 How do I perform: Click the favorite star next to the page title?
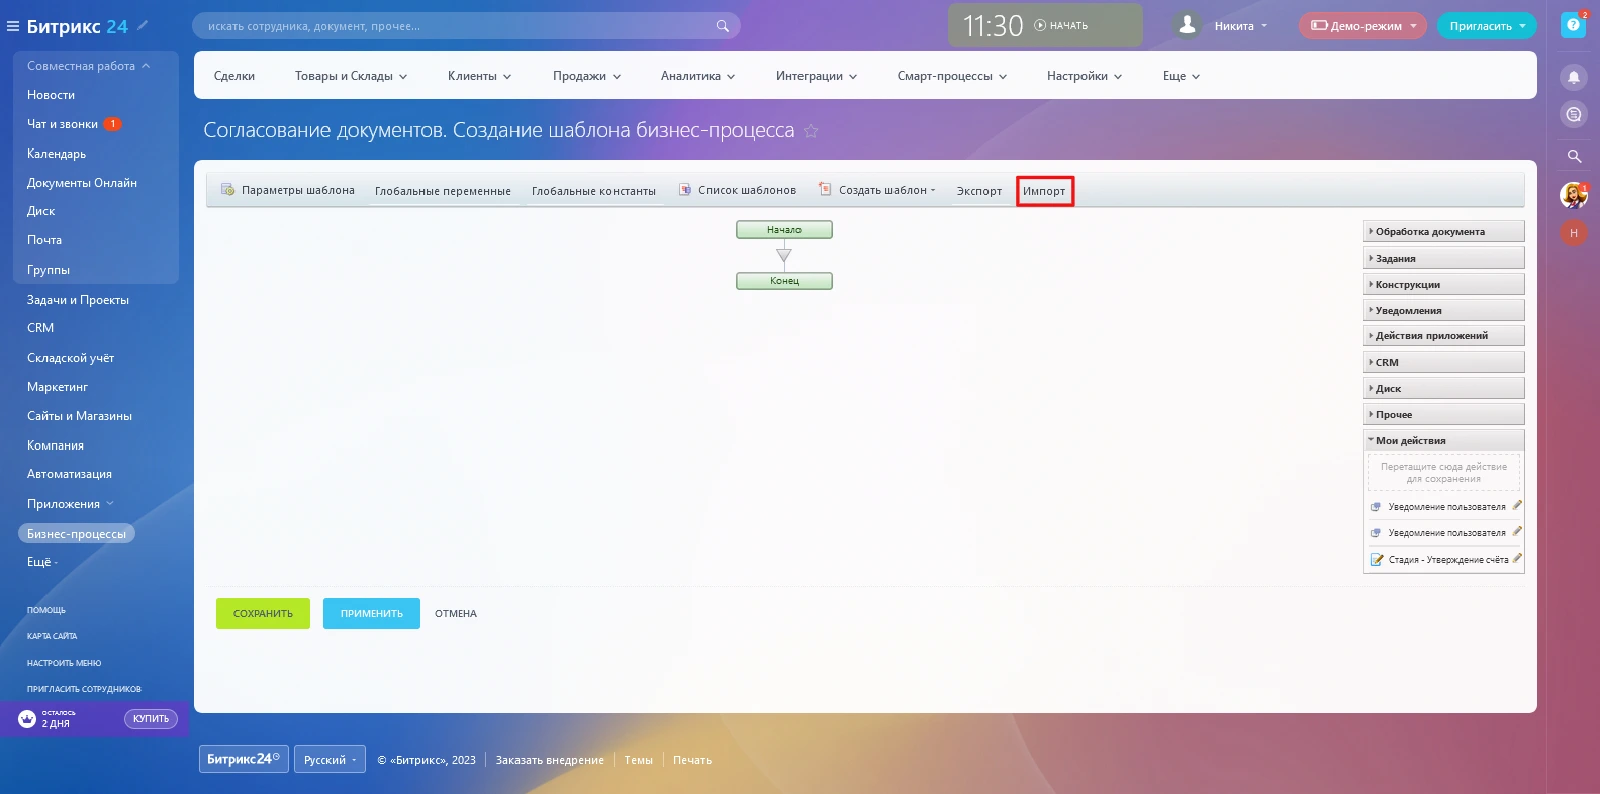[x=811, y=131]
